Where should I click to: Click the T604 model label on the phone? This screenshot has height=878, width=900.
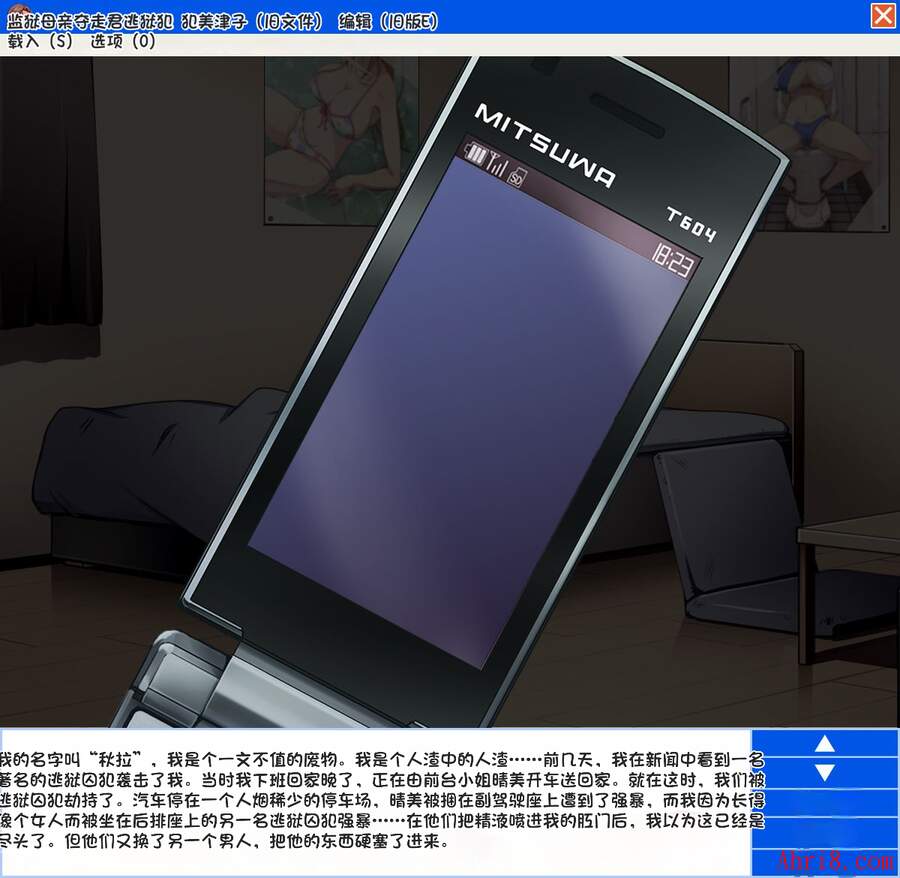coord(691,226)
